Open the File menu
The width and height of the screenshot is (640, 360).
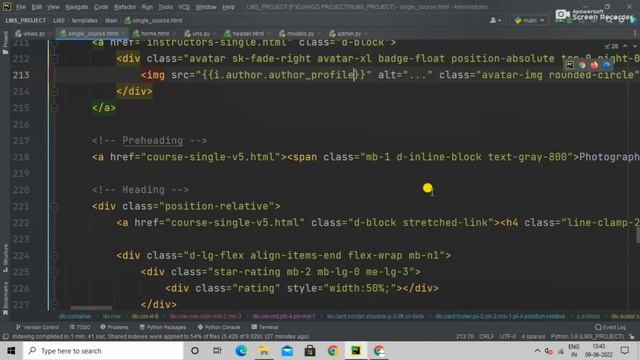[20, 7]
